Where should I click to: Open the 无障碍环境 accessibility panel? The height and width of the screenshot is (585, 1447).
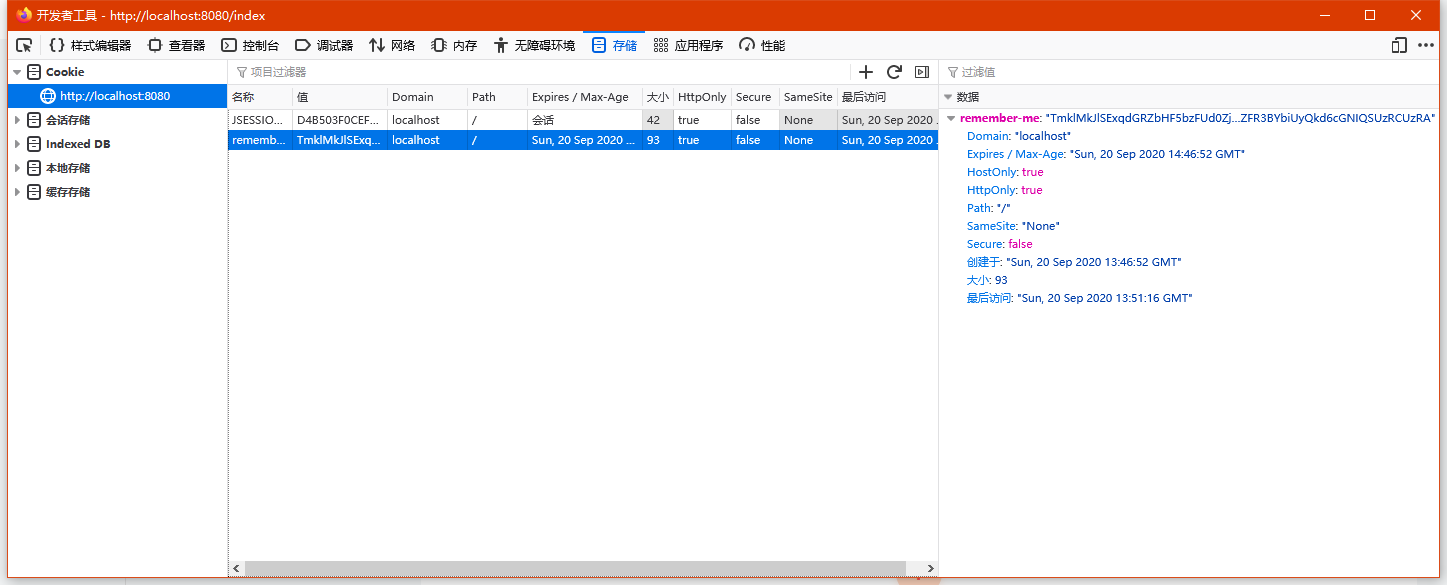pyautogui.click(x=535, y=45)
